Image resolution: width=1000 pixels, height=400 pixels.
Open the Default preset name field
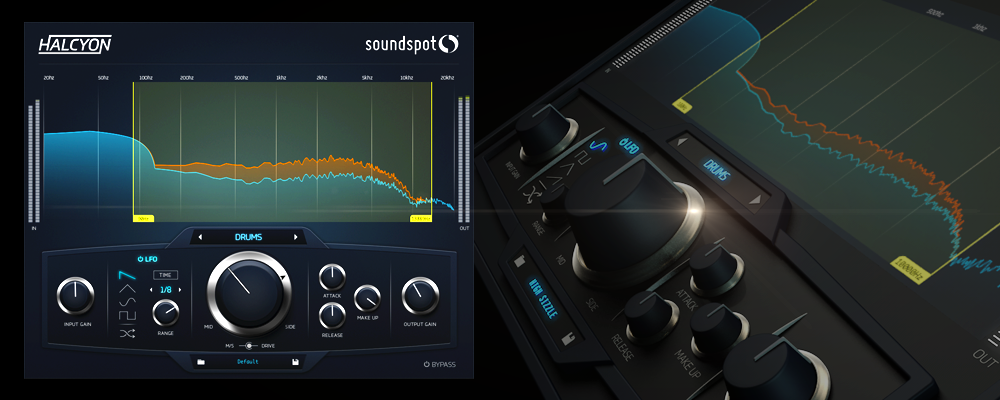pos(249,362)
